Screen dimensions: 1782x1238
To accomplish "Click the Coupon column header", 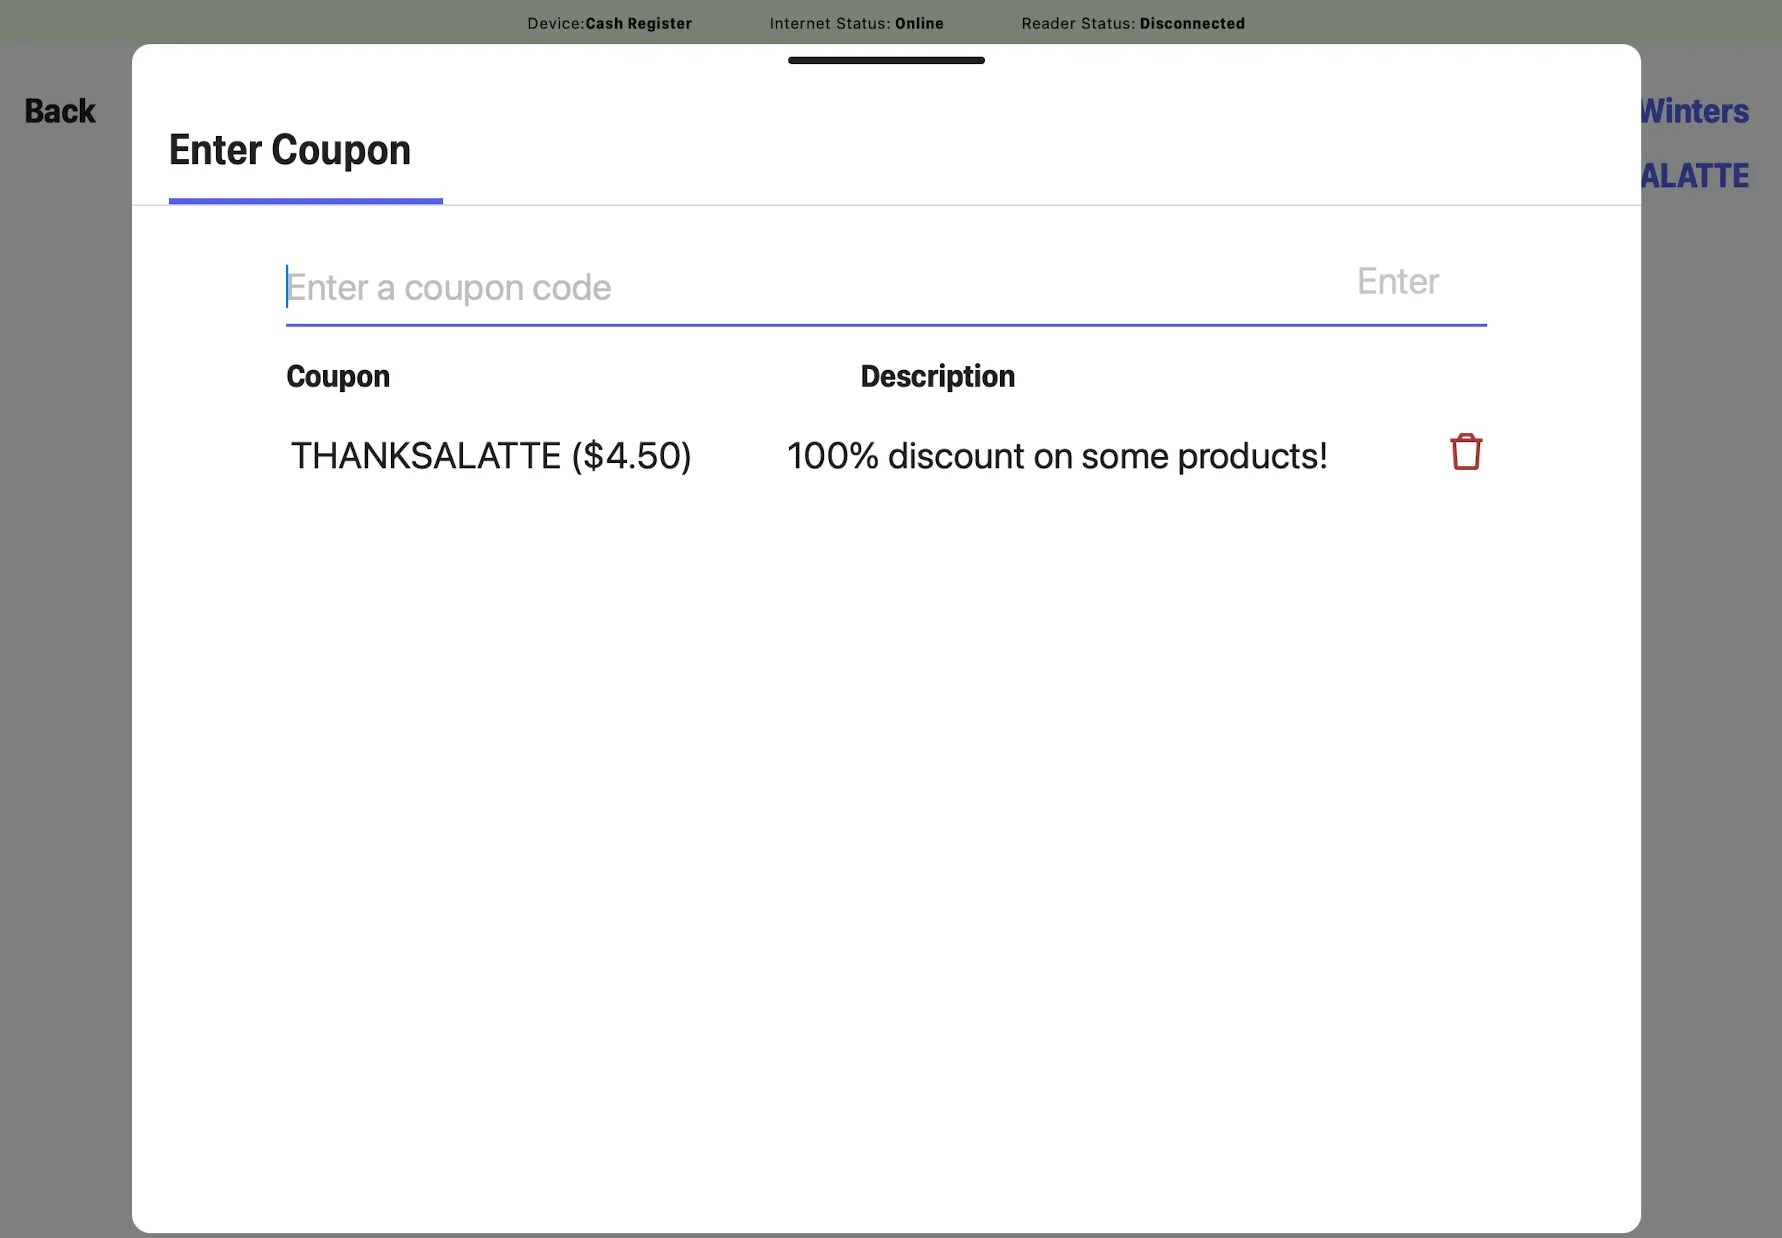I will tap(338, 376).
